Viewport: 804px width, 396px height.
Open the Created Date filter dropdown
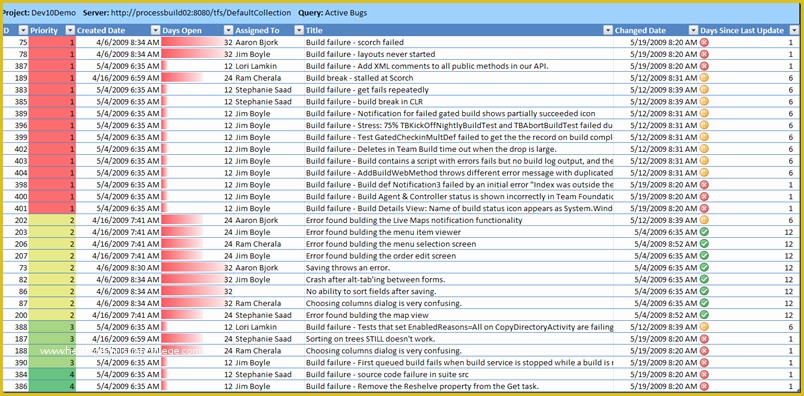point(155,31)
